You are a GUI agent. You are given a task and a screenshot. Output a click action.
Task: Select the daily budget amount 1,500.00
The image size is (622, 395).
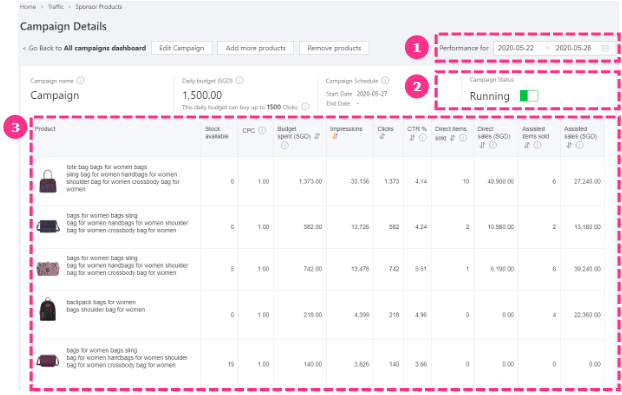click(x=202, y=95)
